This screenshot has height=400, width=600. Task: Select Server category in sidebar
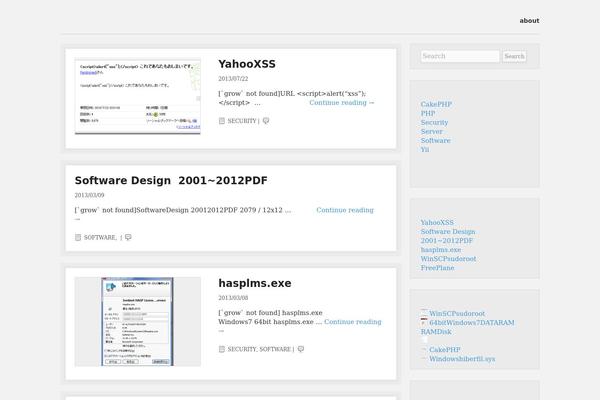pyautogui.click(x=432, y=131)
